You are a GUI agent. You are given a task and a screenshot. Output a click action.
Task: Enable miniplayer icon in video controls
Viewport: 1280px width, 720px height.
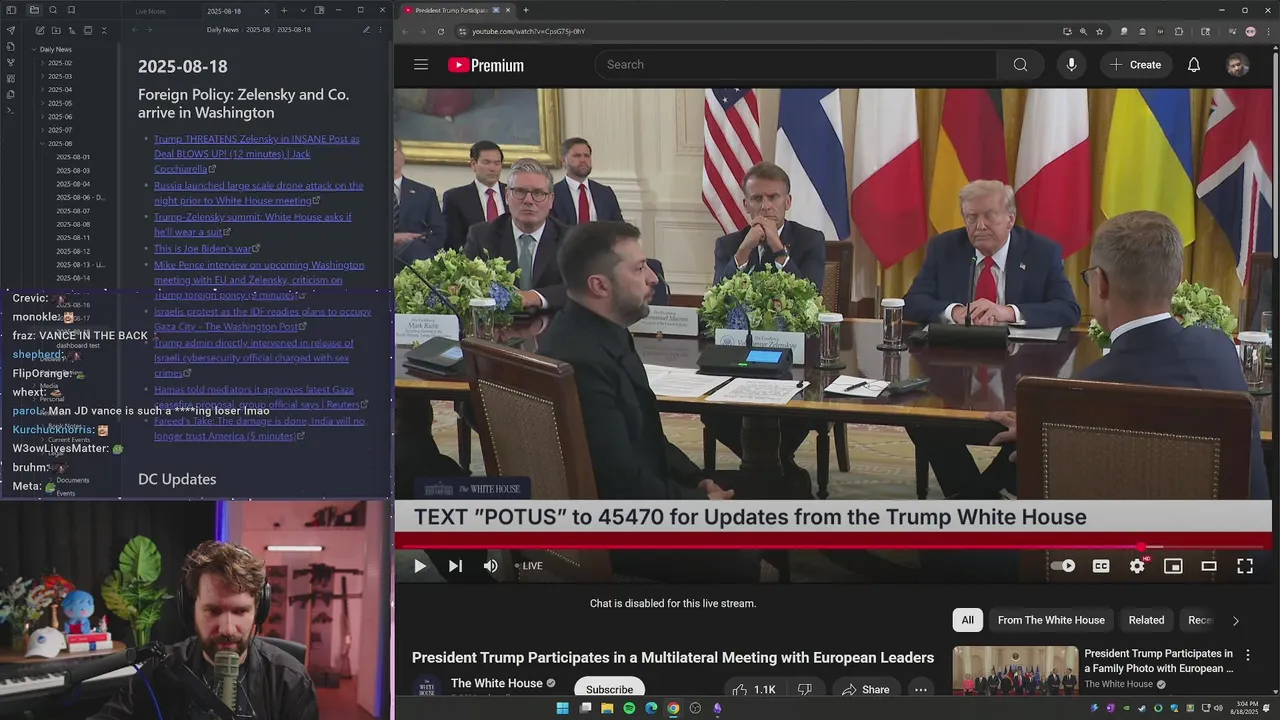click(1173, 566)
